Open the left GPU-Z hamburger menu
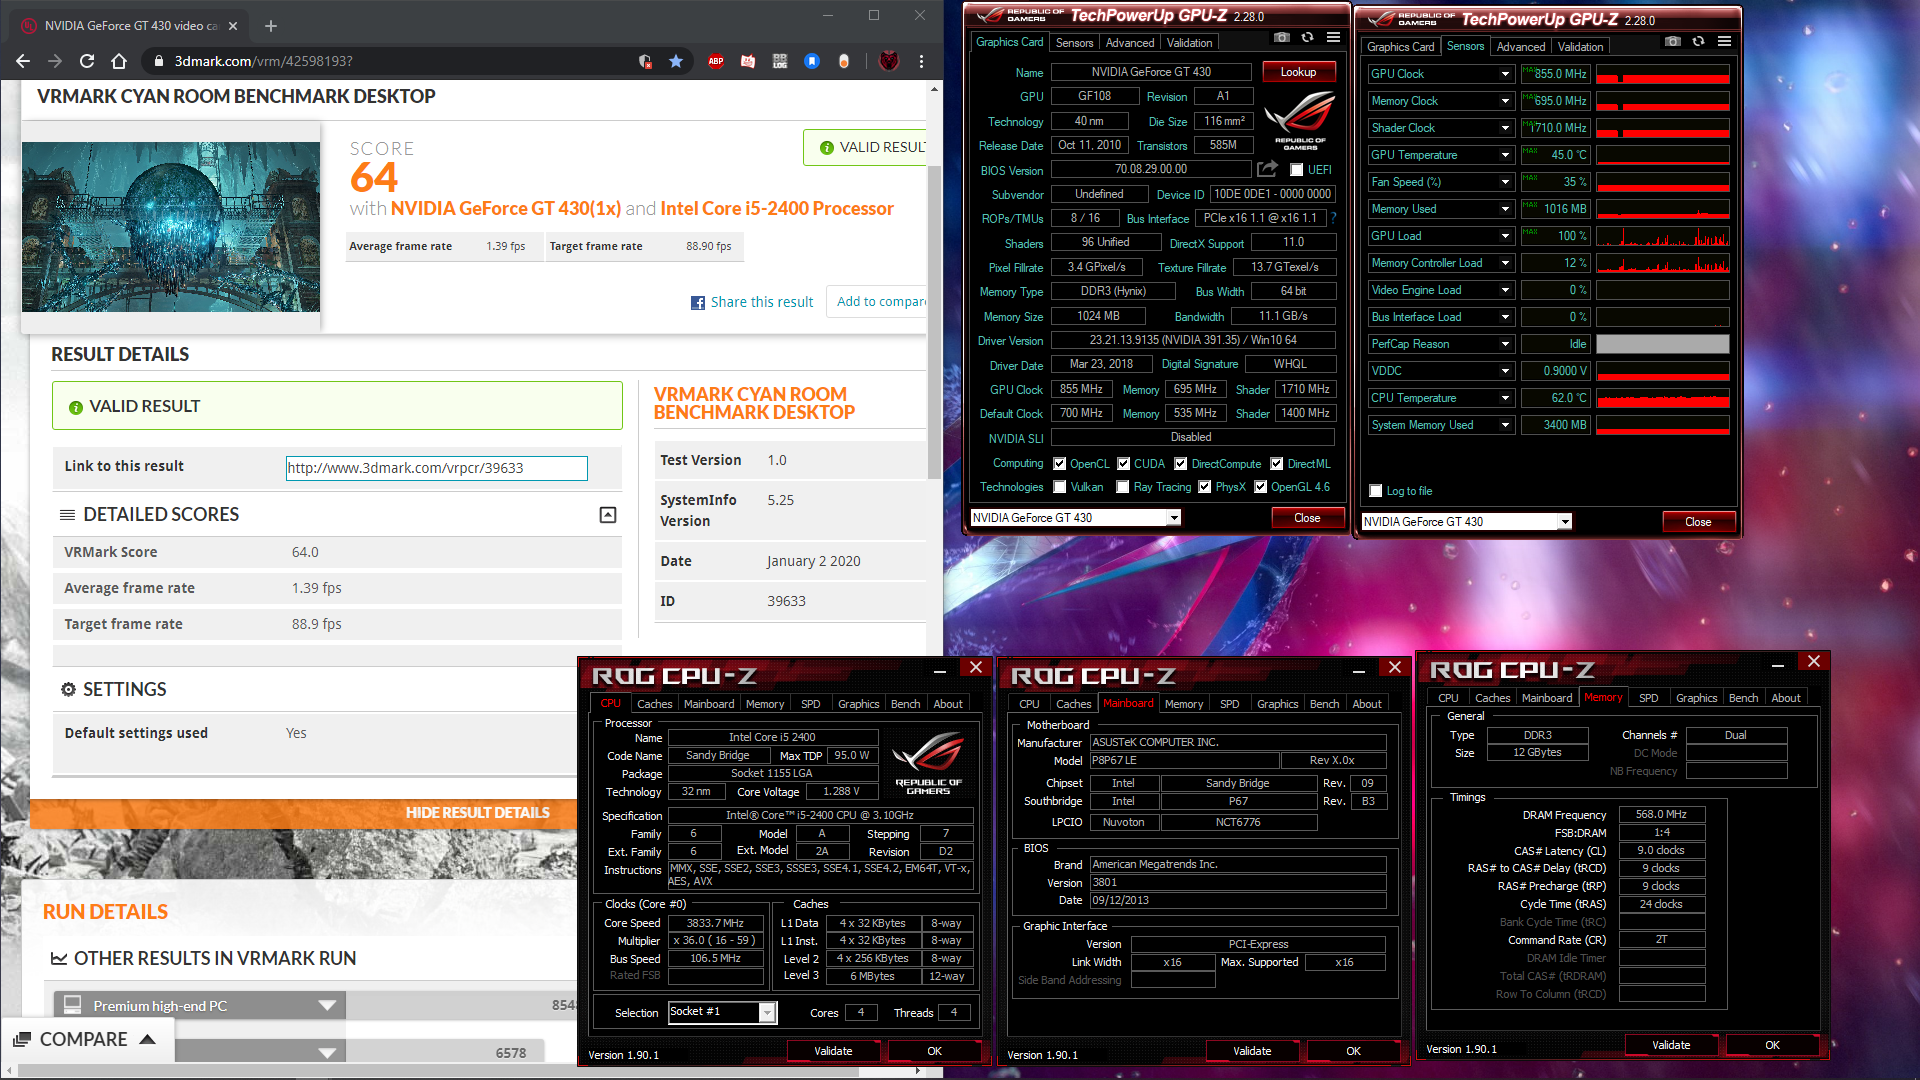 coord(1333,38)
